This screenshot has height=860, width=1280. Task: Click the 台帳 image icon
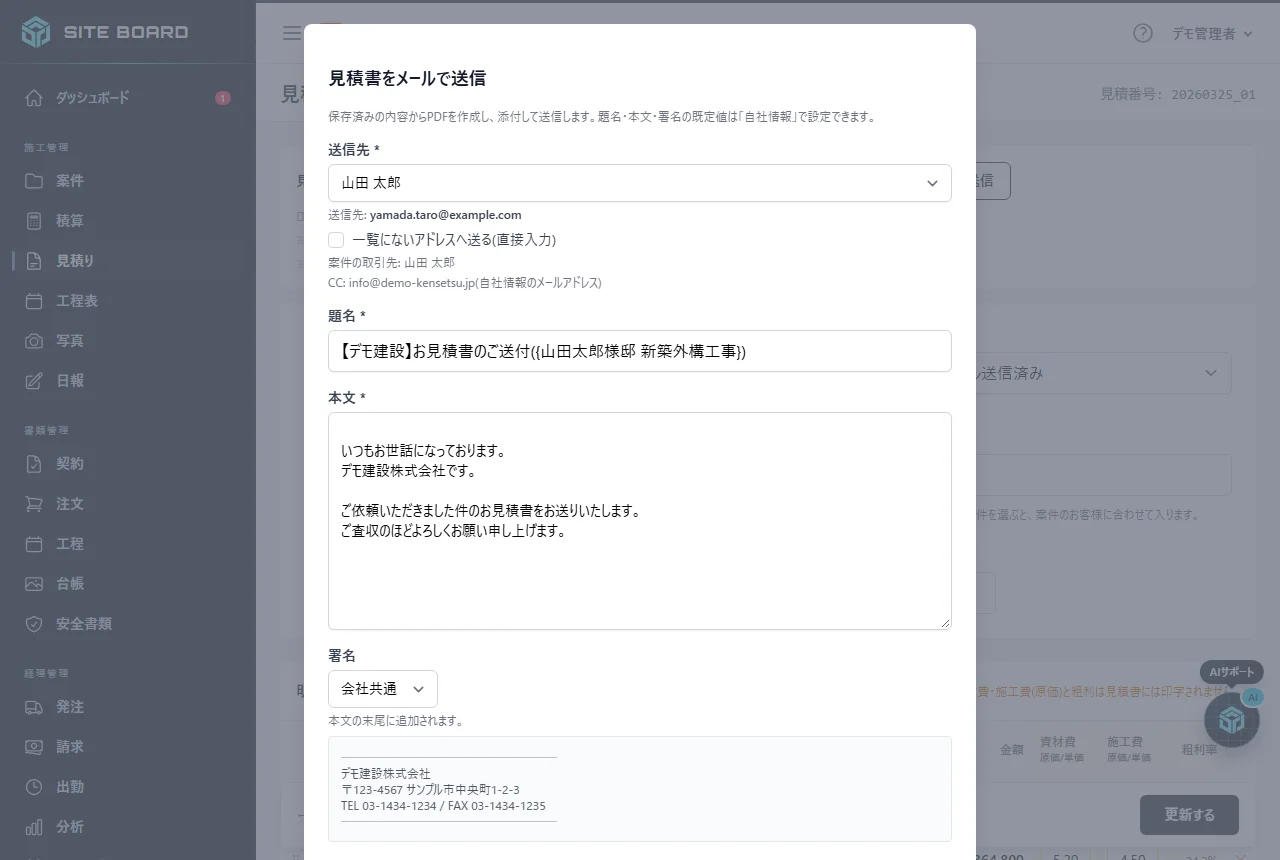pos(34,584)
